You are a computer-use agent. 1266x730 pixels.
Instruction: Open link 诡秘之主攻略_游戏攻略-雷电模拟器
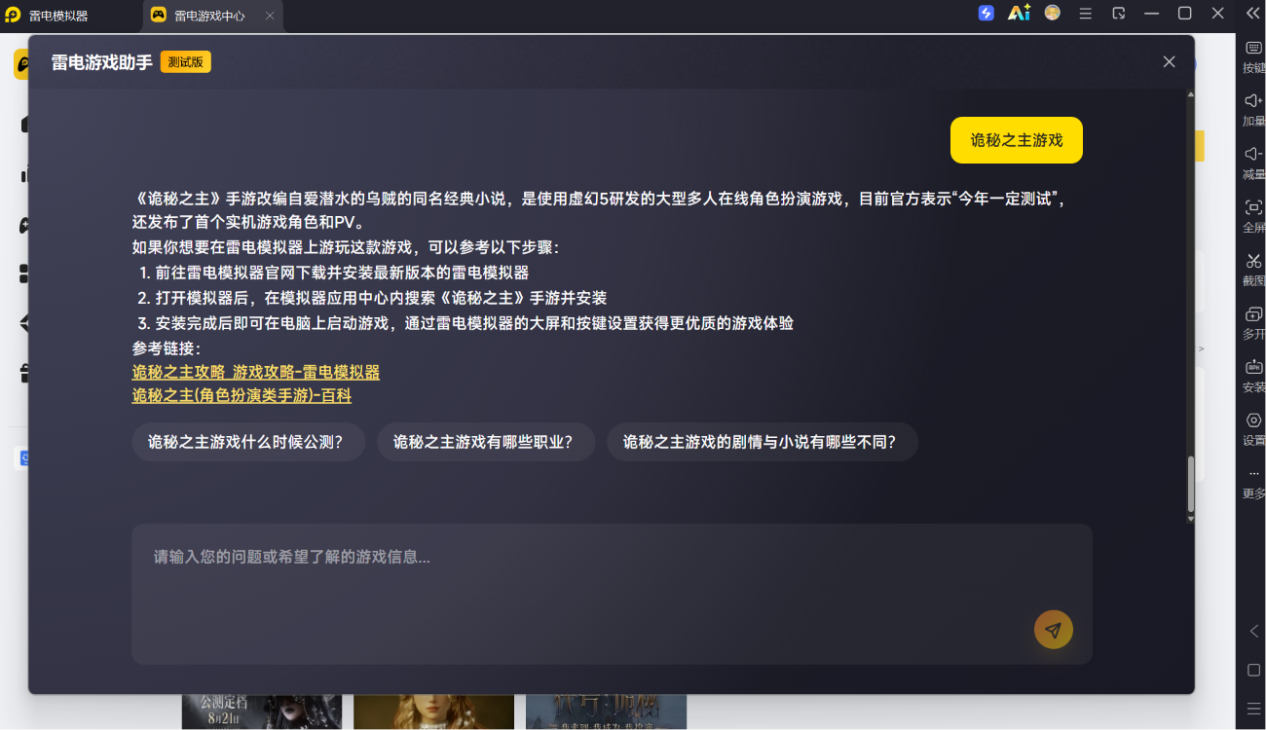[256, 372]
